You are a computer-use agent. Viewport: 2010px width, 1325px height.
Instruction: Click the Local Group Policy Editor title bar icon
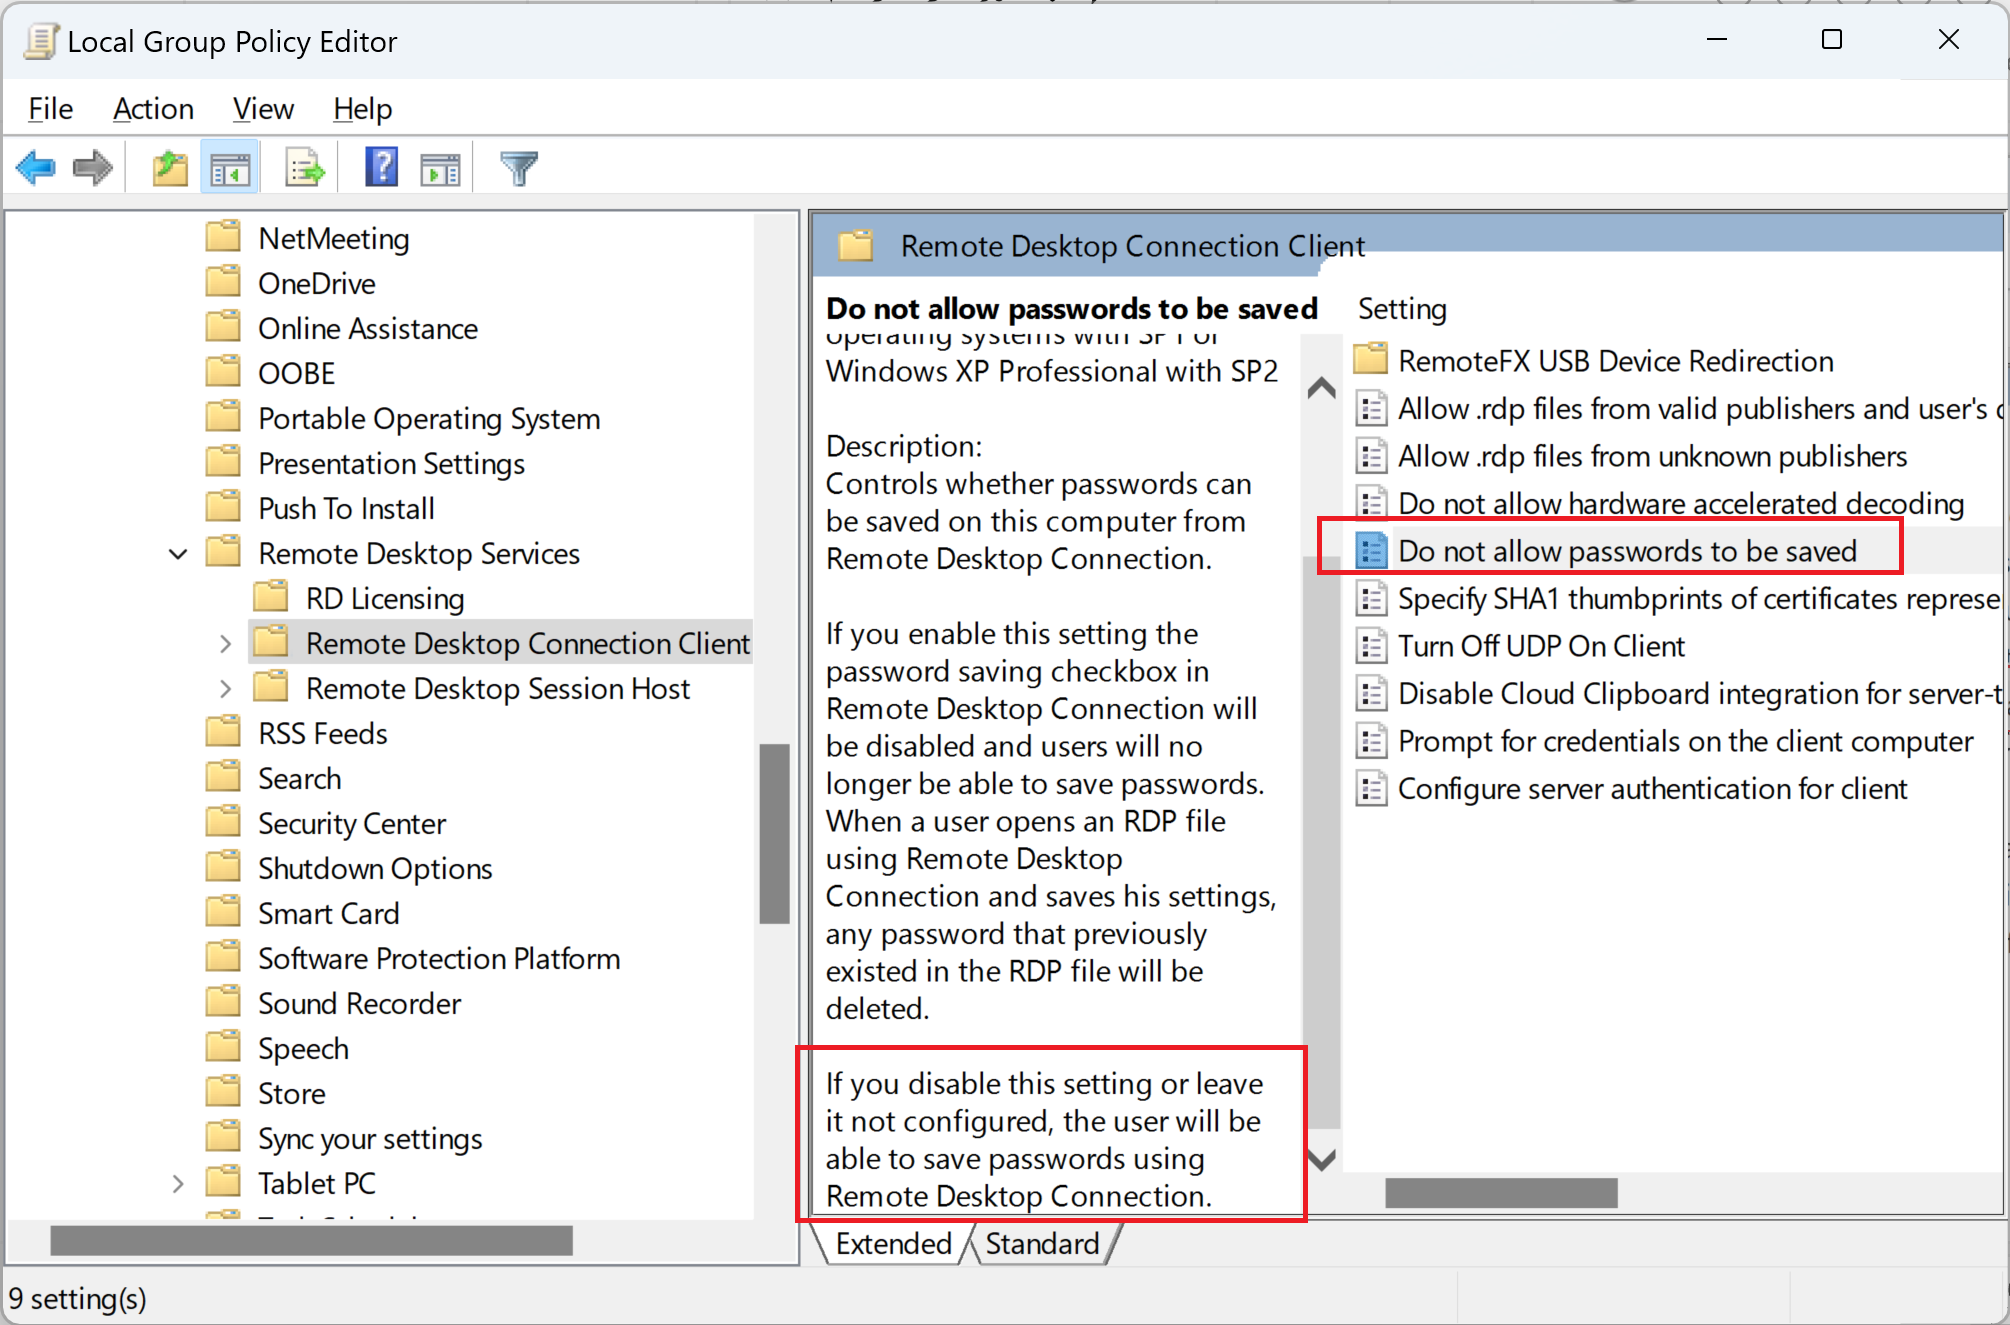tap(41, 41)
